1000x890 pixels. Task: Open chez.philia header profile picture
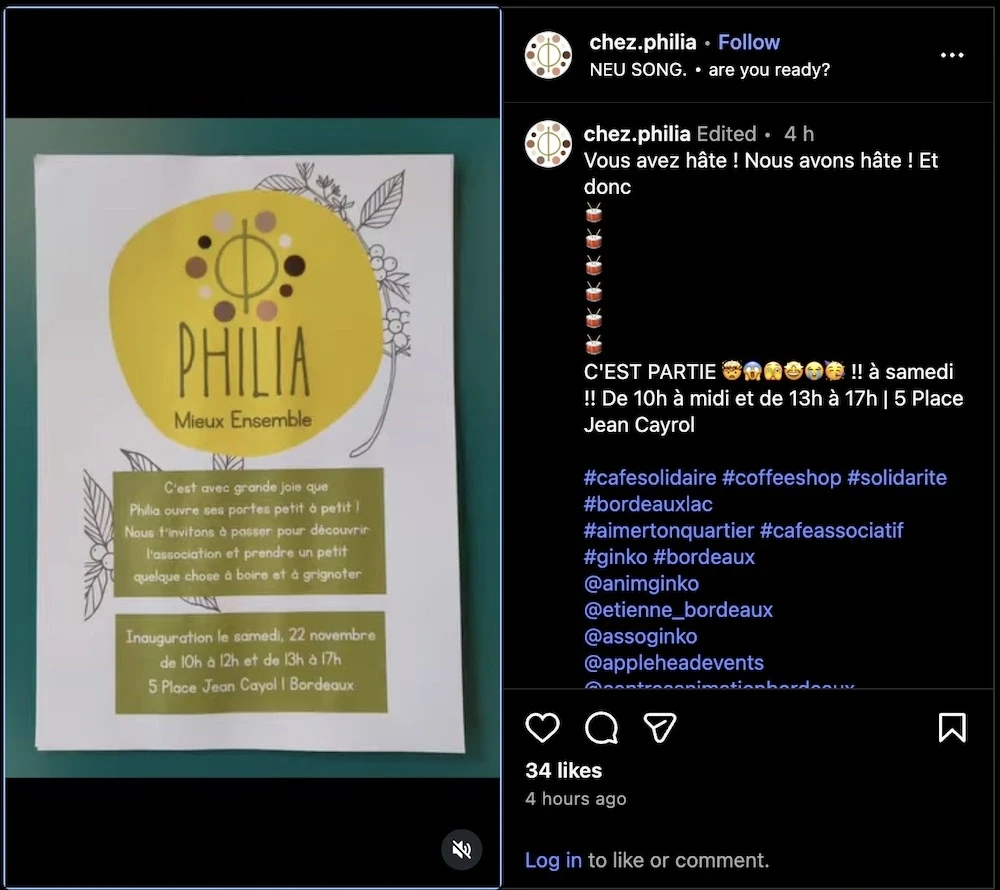pos(548,55)
